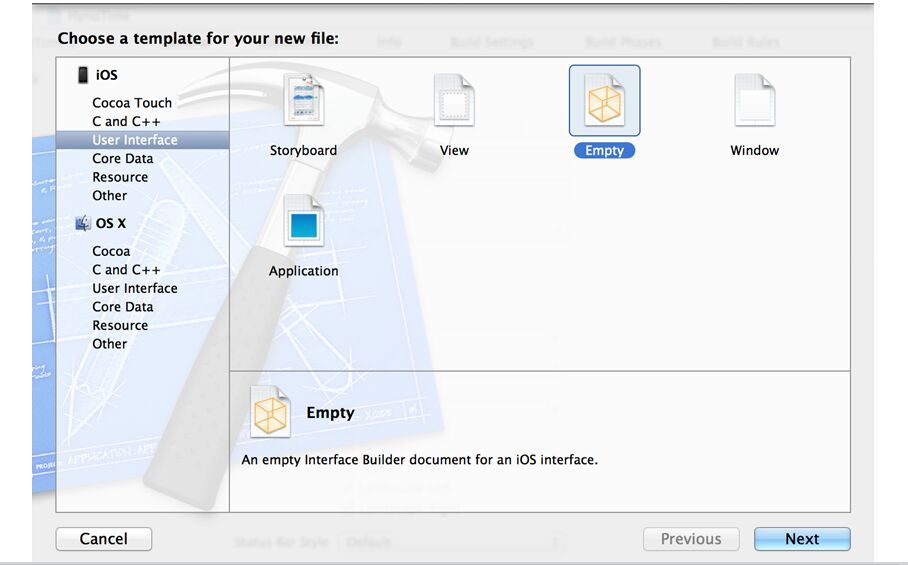Choose the View template icon
This screenshot has width=908, height=565.
(454, 100)
